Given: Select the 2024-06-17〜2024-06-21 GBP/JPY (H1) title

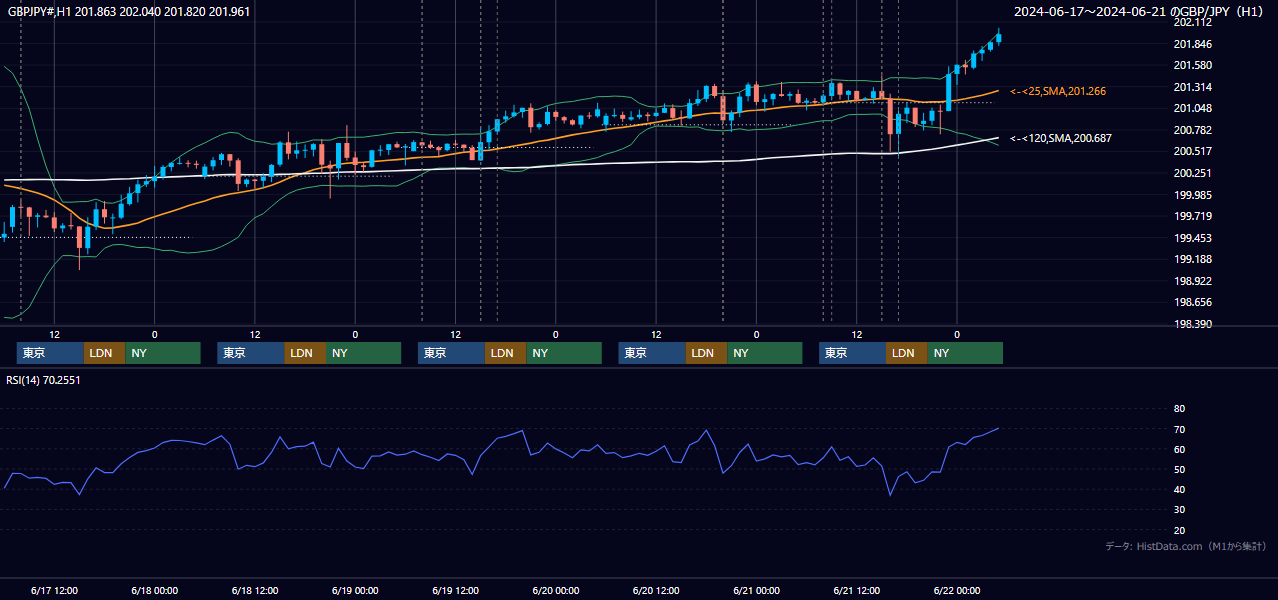Looking at the screenshot, I should click(x=1140, y=12).
